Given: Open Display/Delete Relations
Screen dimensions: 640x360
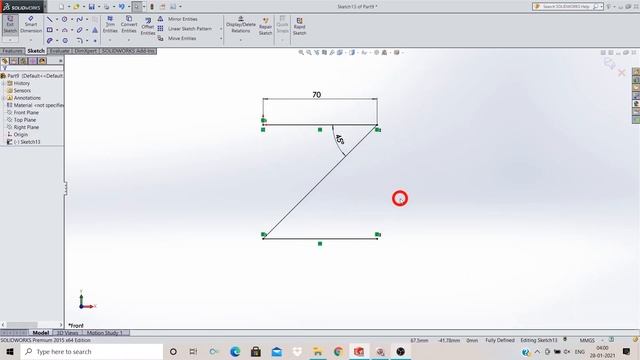Looking at the screenshot, I should [x=241, y=25].
